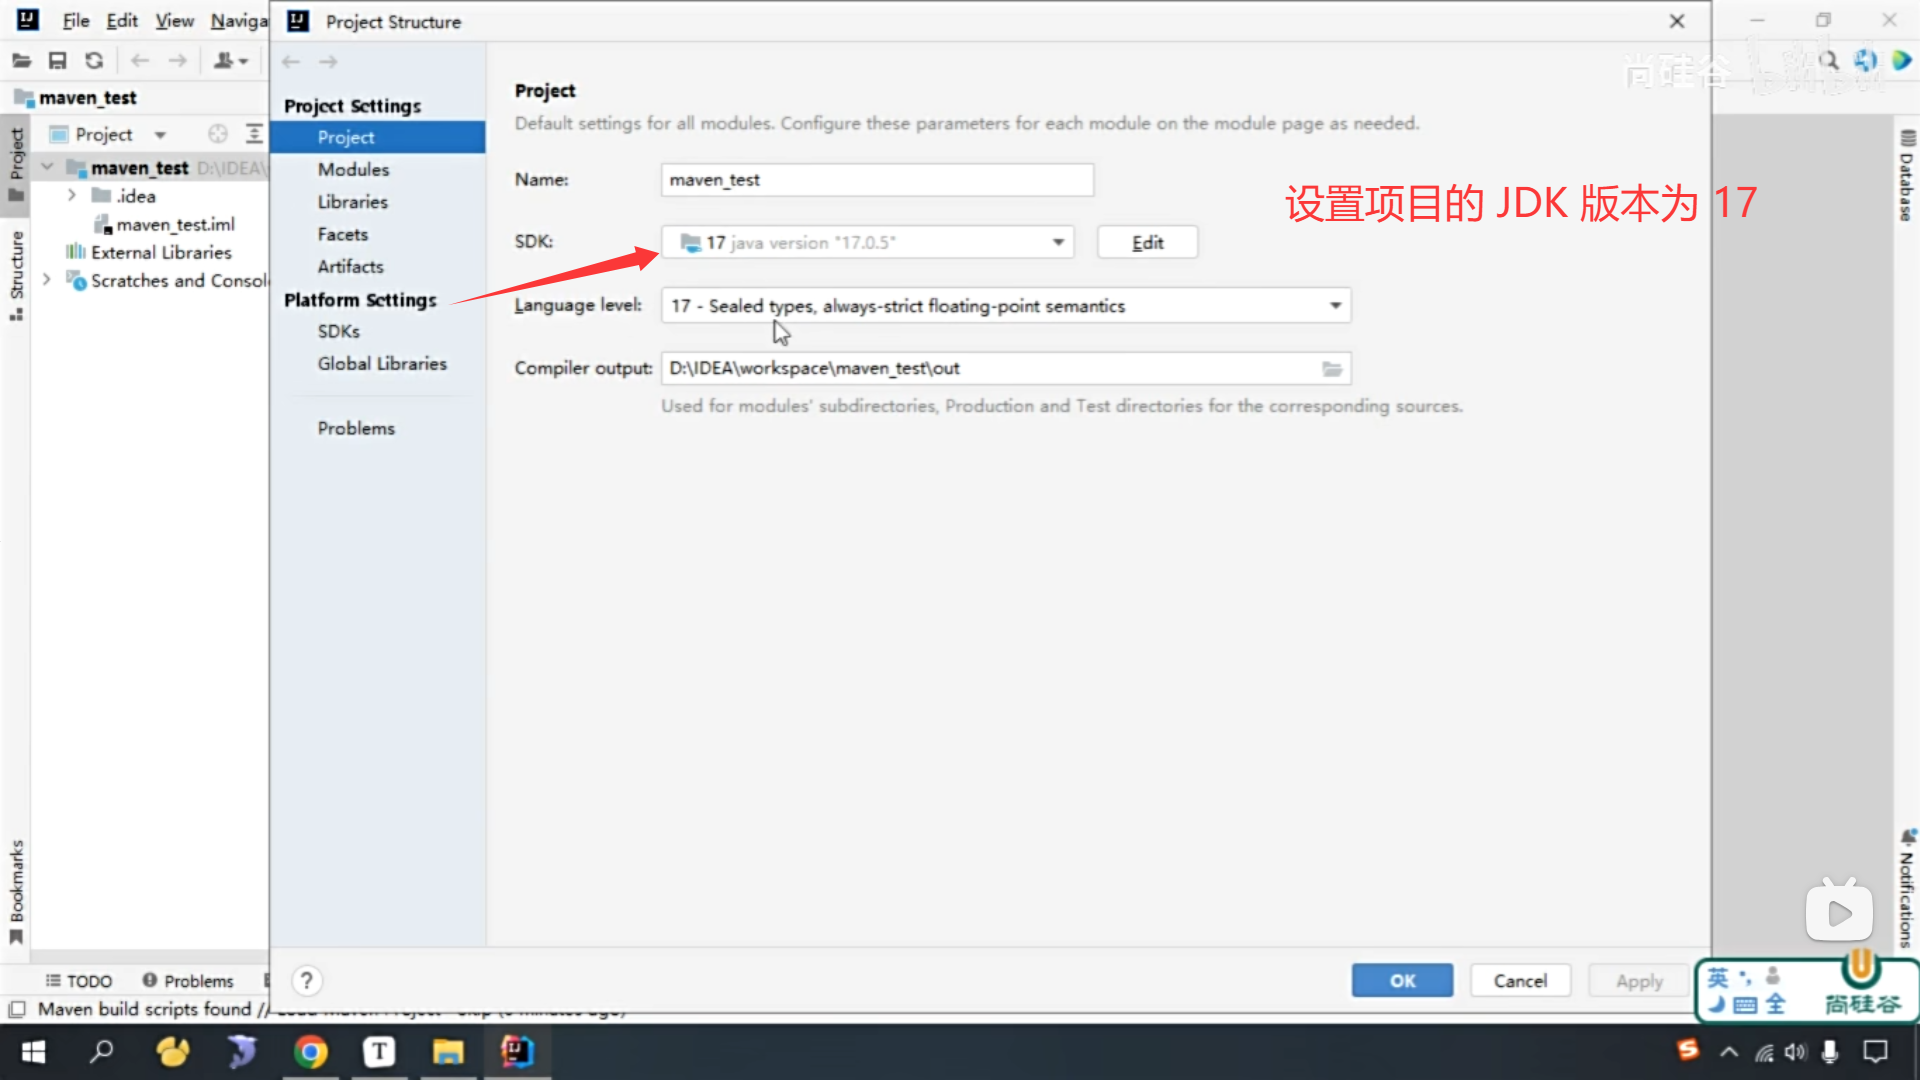Click the Edit SDK button
Image resolution: width=1920 pixels, height=1080 pixels.
click(1147, 242)
